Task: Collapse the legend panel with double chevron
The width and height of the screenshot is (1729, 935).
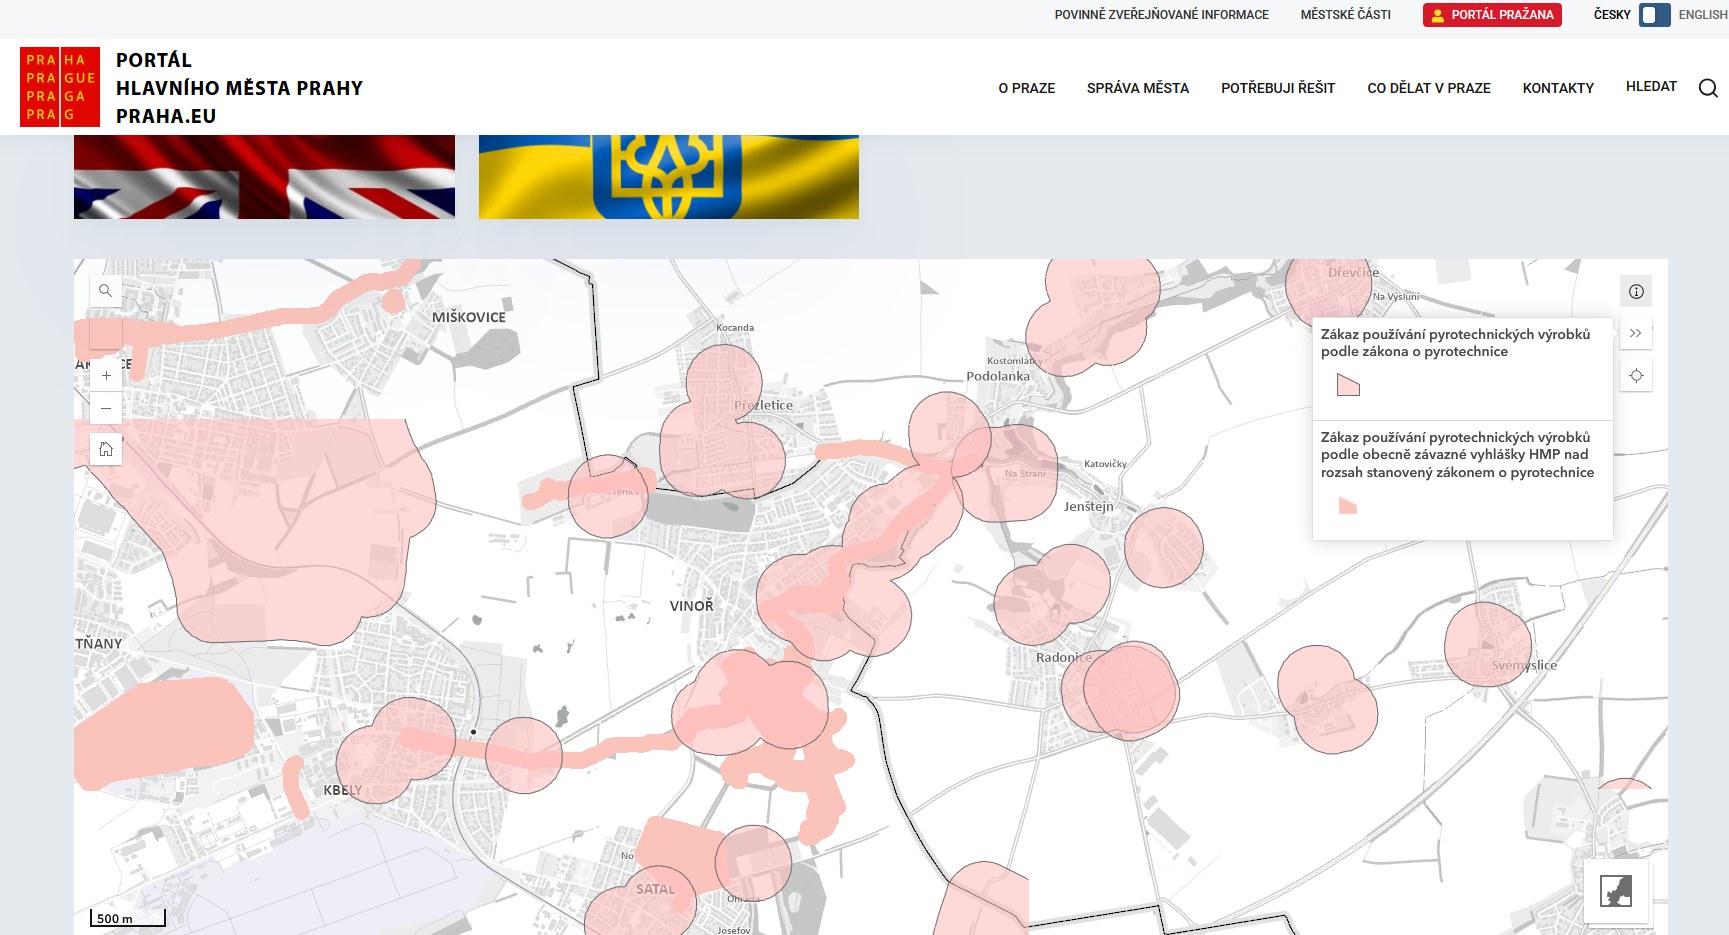Action: click(1636, 333)
